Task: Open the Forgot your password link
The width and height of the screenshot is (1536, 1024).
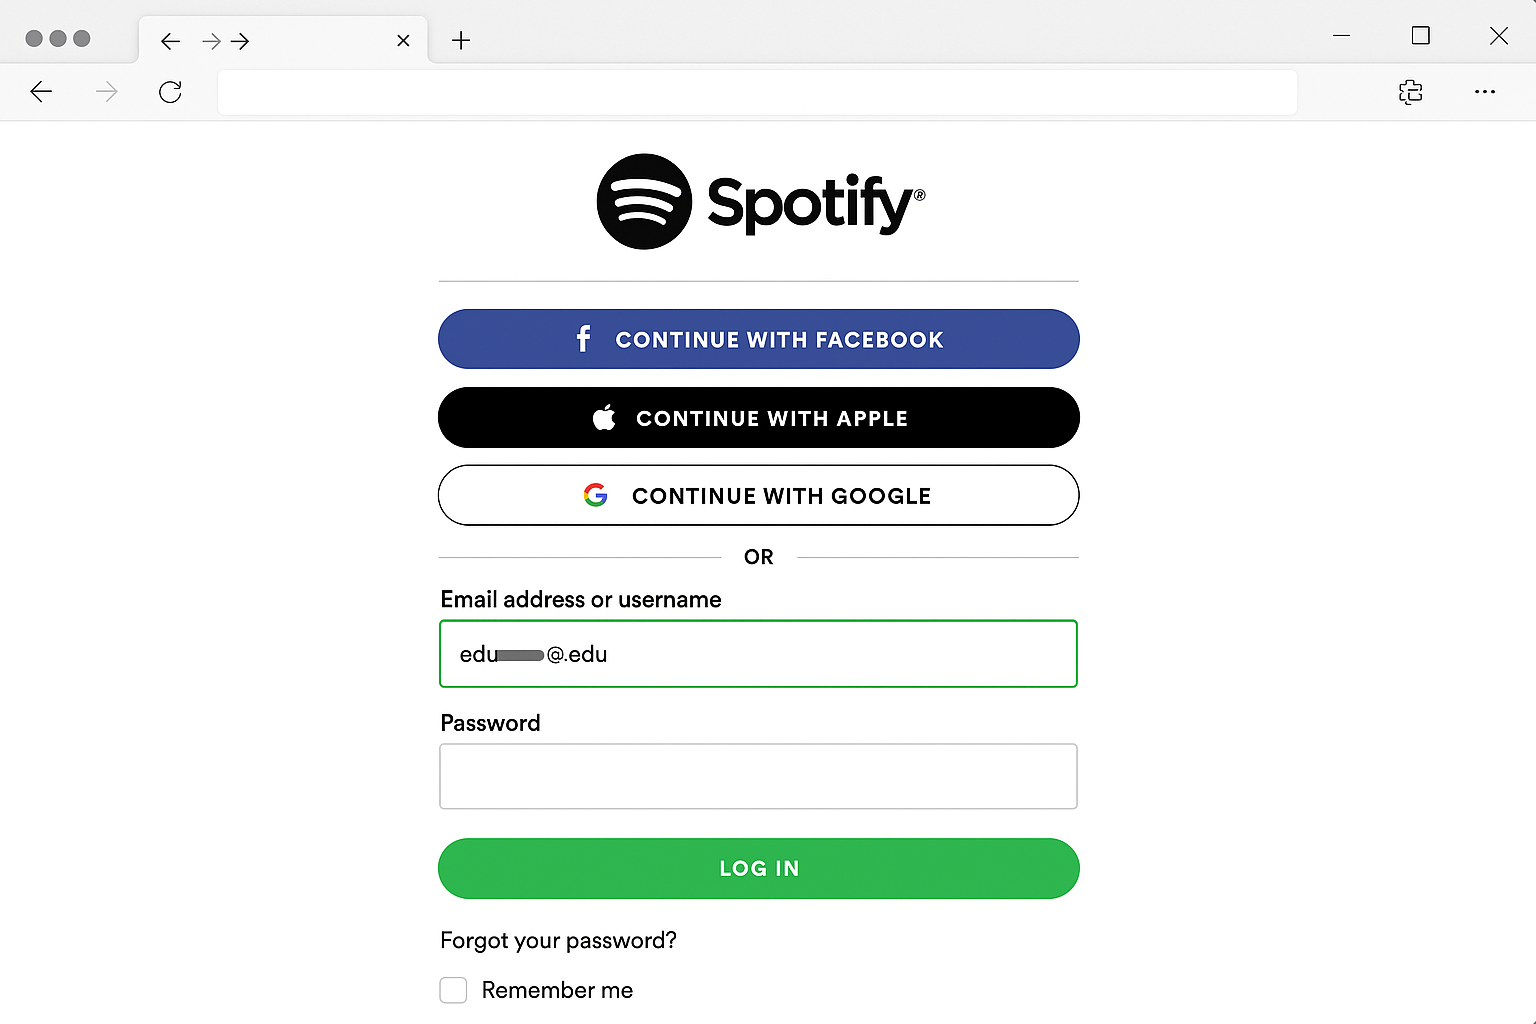Action: click(x=558, y=940)
